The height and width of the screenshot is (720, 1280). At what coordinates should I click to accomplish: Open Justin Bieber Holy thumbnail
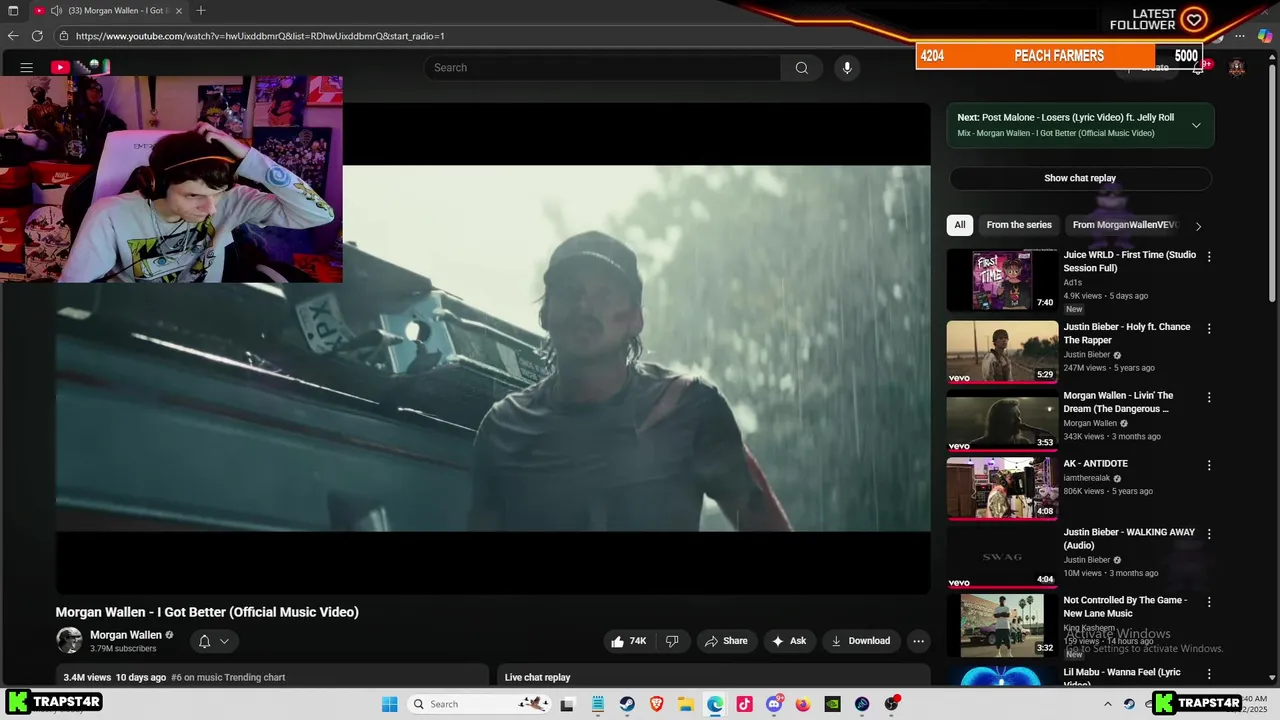[1002, 351]
